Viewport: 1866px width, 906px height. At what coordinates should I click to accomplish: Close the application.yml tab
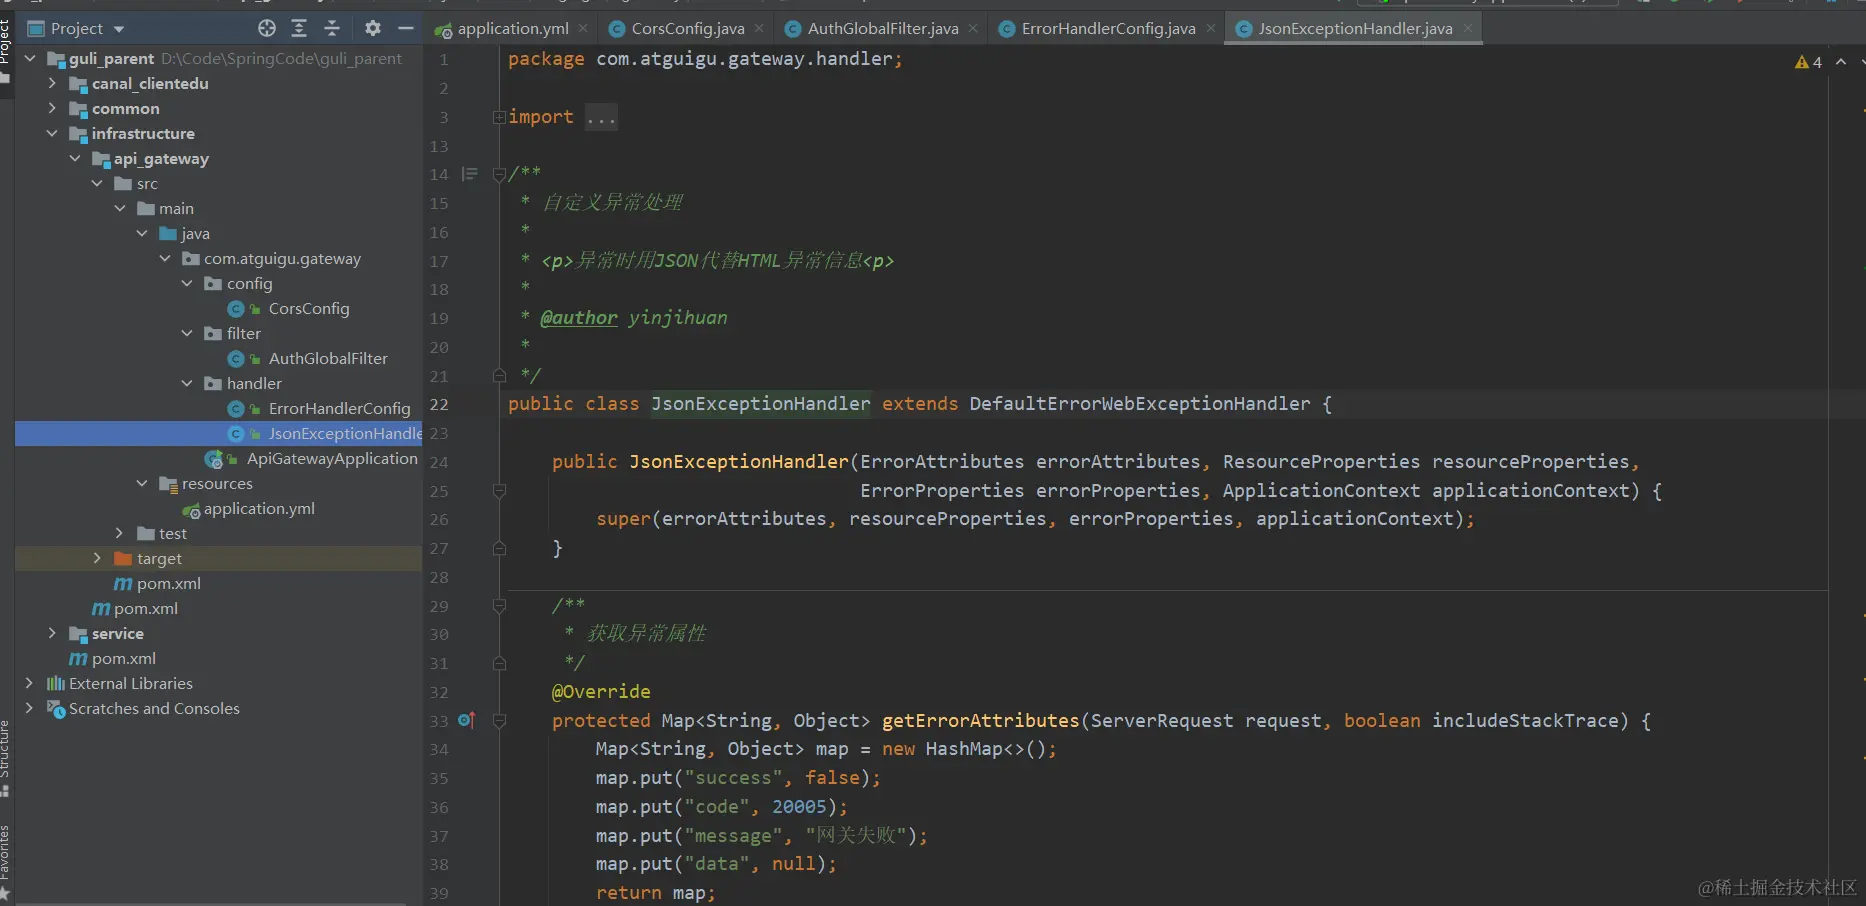click(583, 28)
